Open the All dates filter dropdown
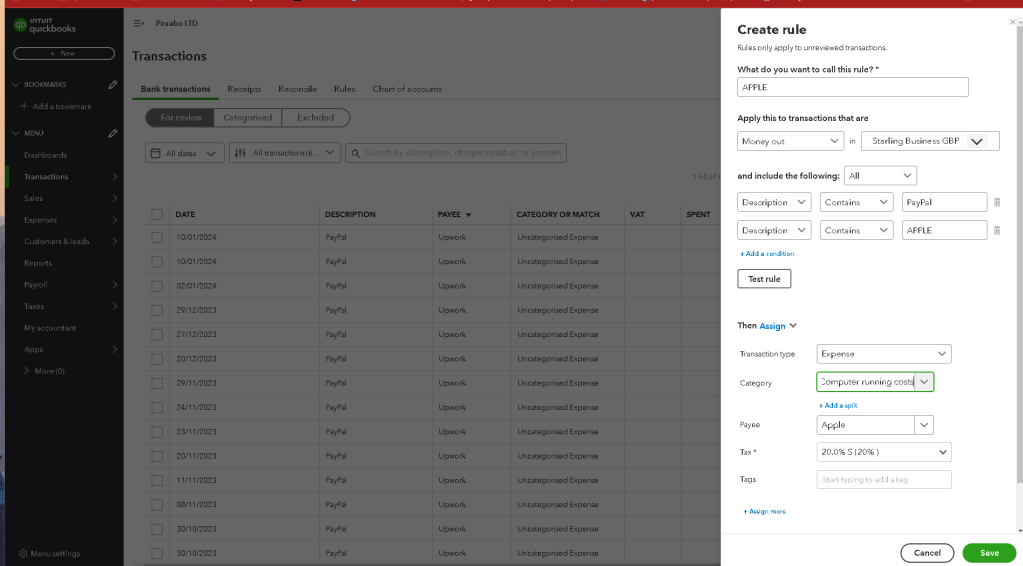1023x566 pixels. pyautogui.click(x=185, y=153)
